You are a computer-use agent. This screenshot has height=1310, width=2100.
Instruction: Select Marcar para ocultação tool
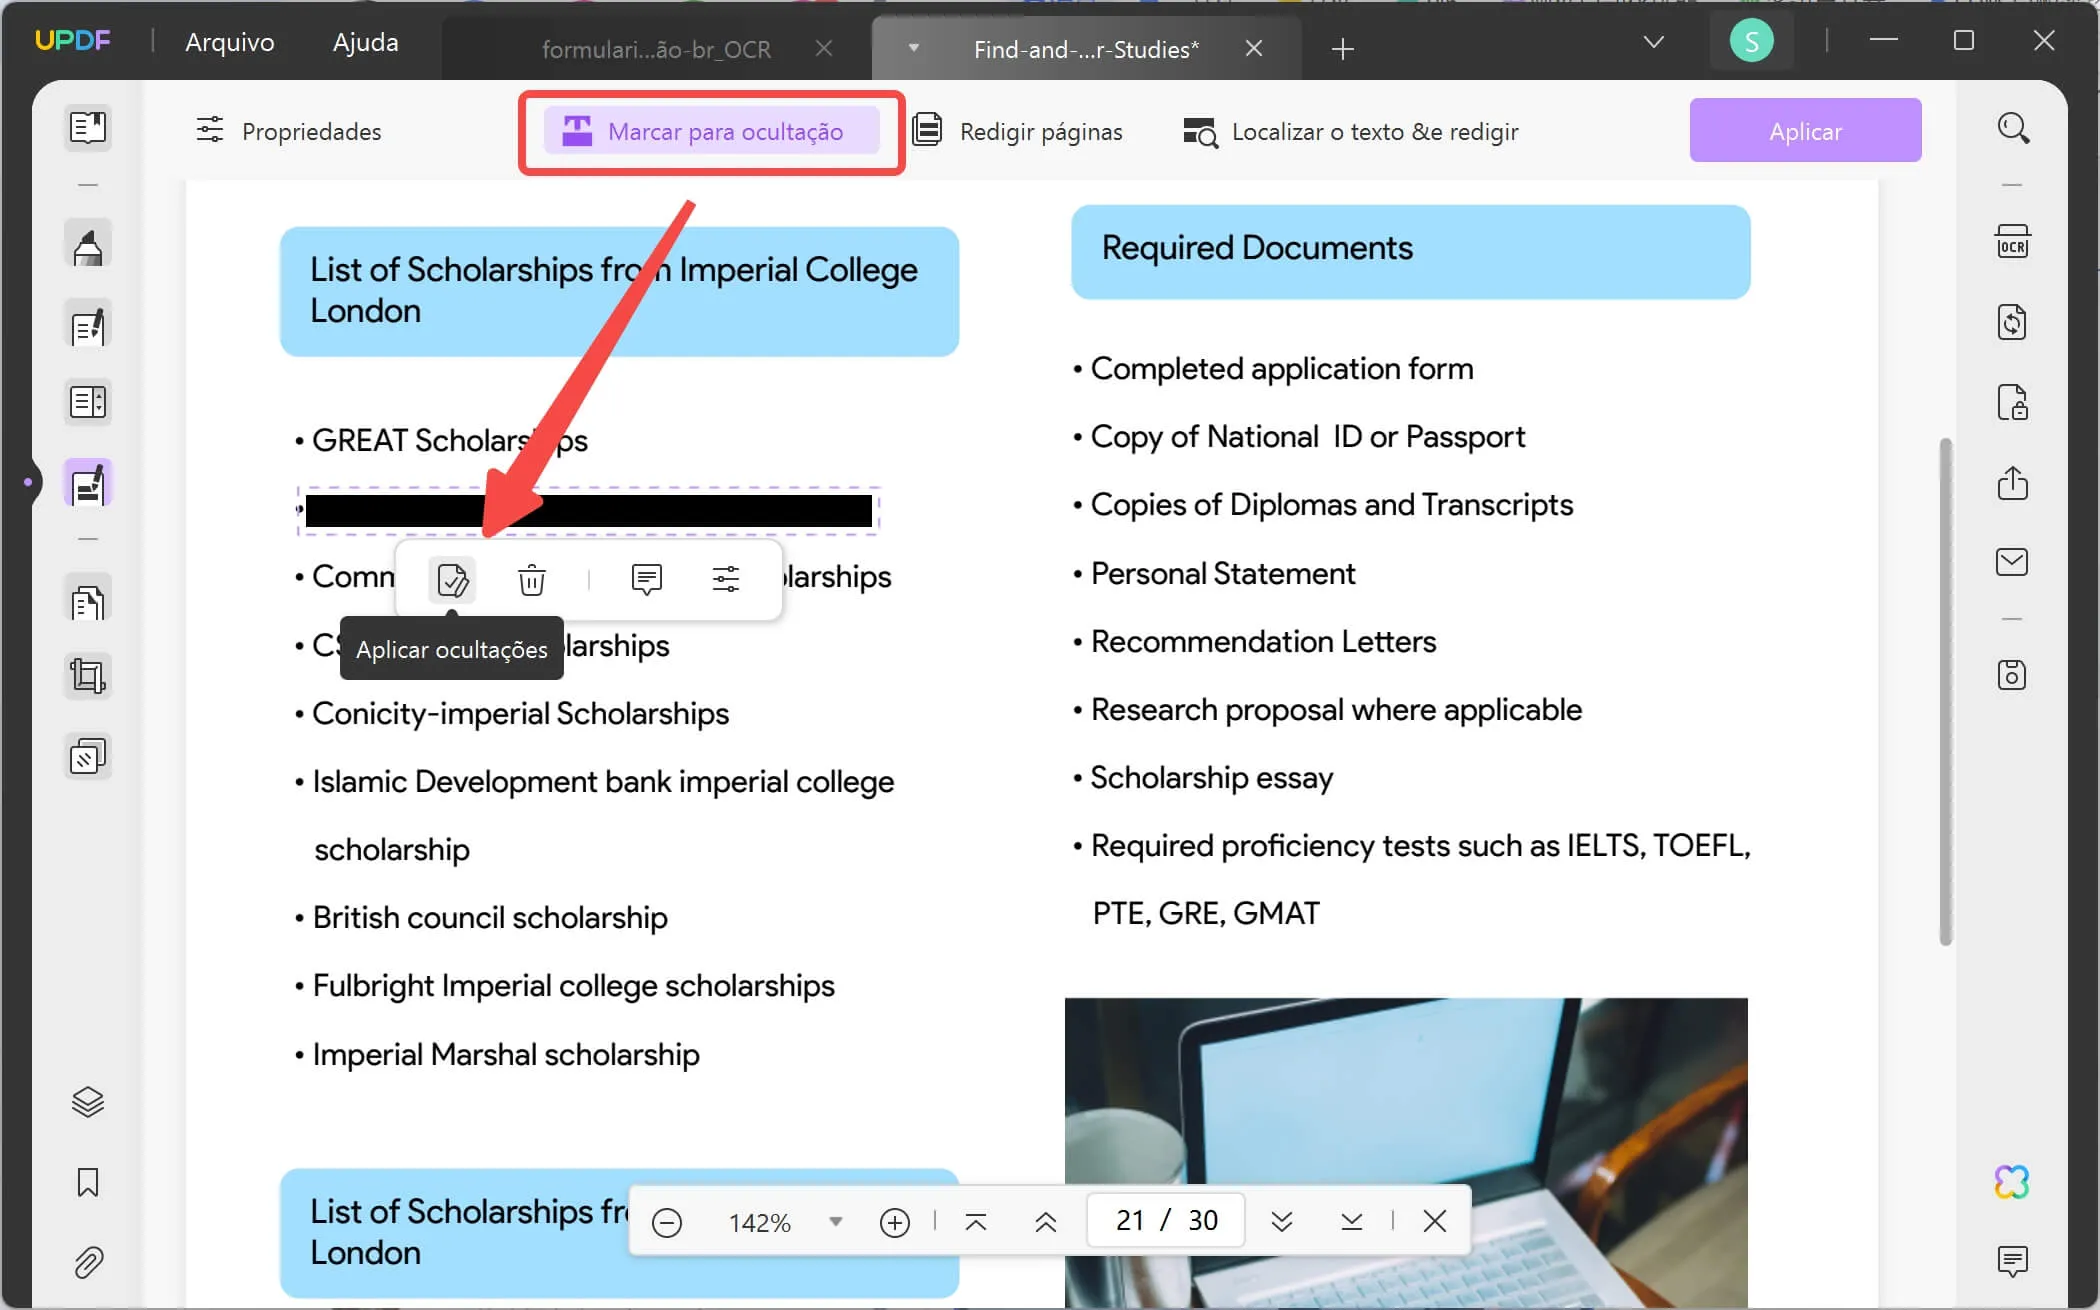tap(712, 131)
